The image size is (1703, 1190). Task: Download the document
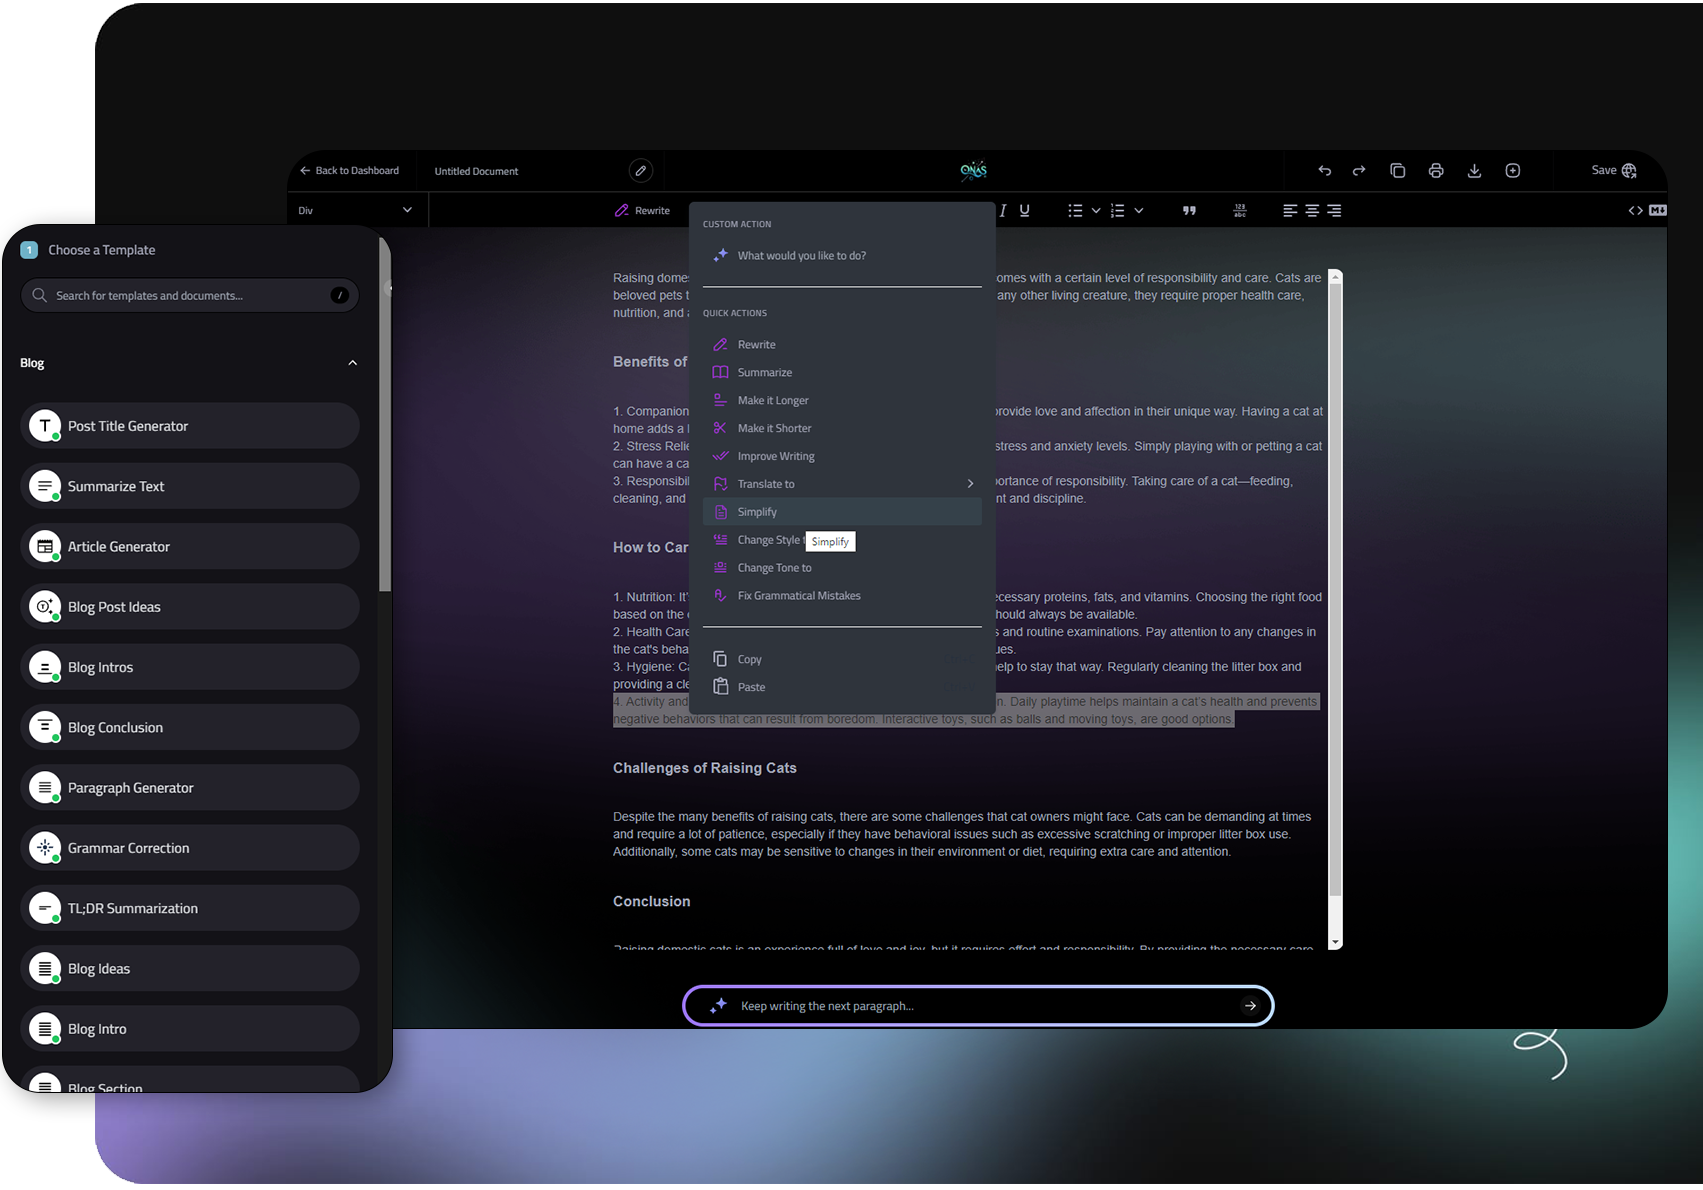coord(1474,171)
